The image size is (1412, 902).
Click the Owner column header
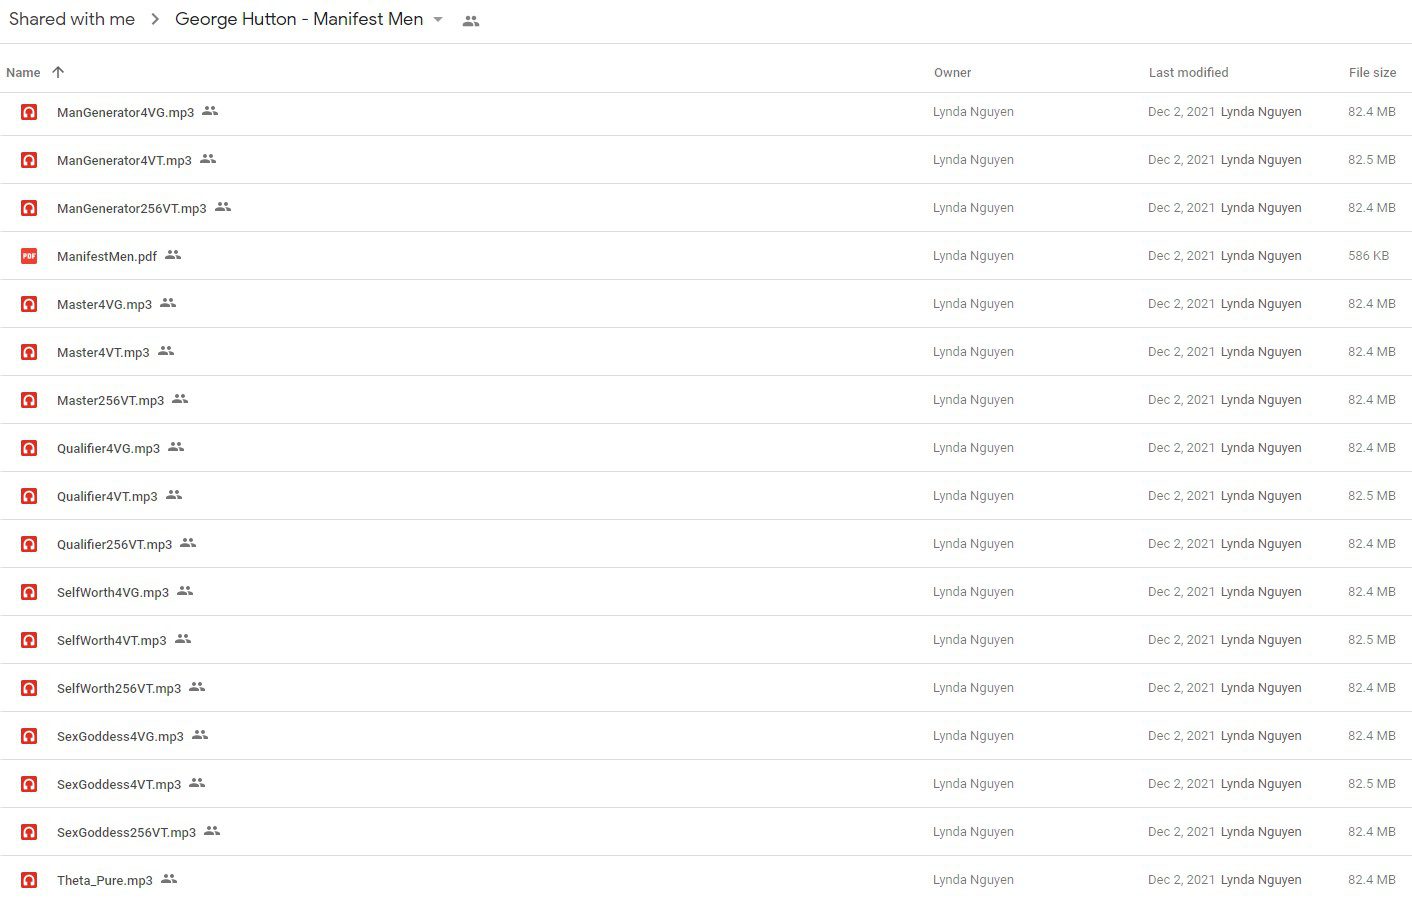click(952, 72)
